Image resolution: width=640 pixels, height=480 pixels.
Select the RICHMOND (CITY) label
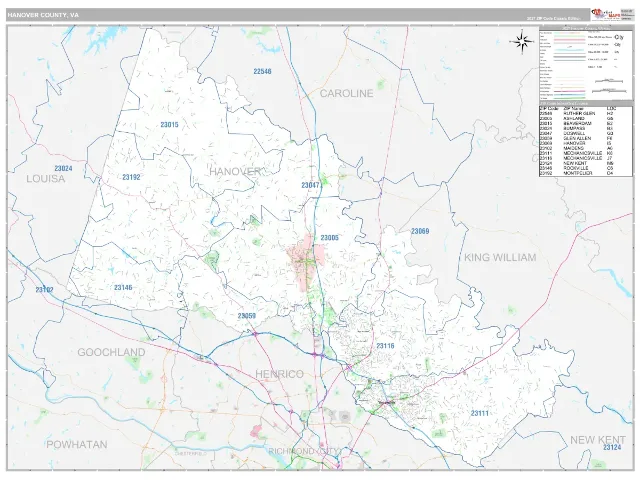click(x=304, y=451)
